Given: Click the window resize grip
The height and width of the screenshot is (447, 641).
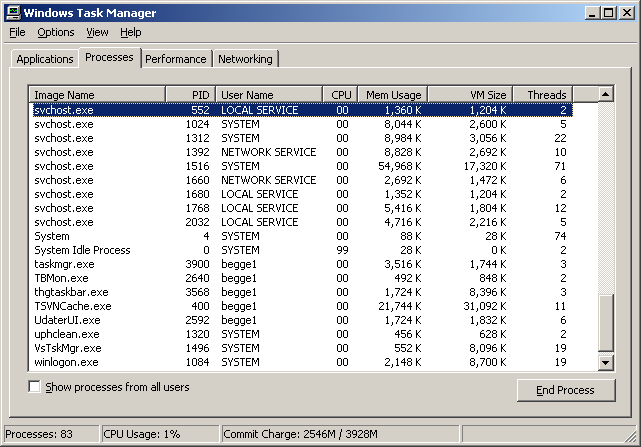Looking at the screenshot, I should pyautogui.click(x=631, y=437).
